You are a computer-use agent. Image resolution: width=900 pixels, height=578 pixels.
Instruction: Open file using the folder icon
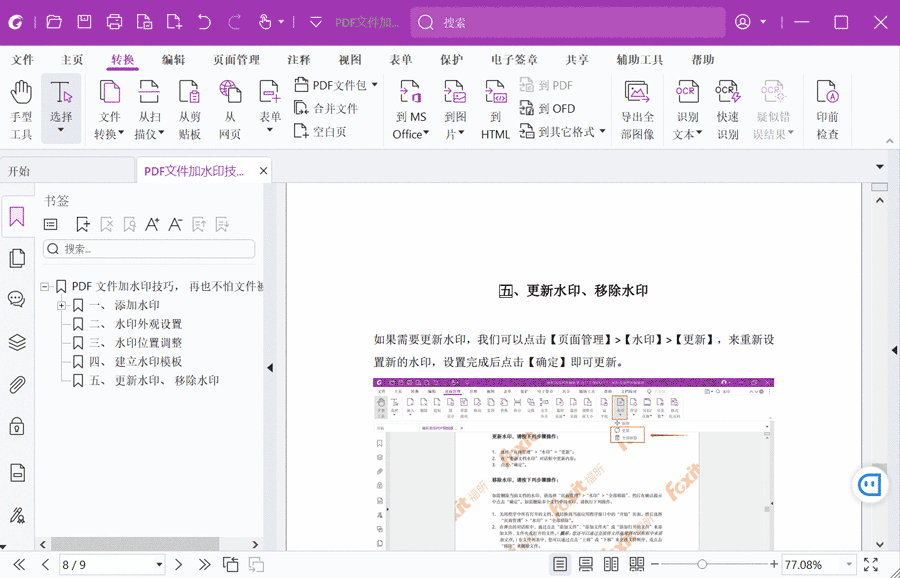(54, 22)
